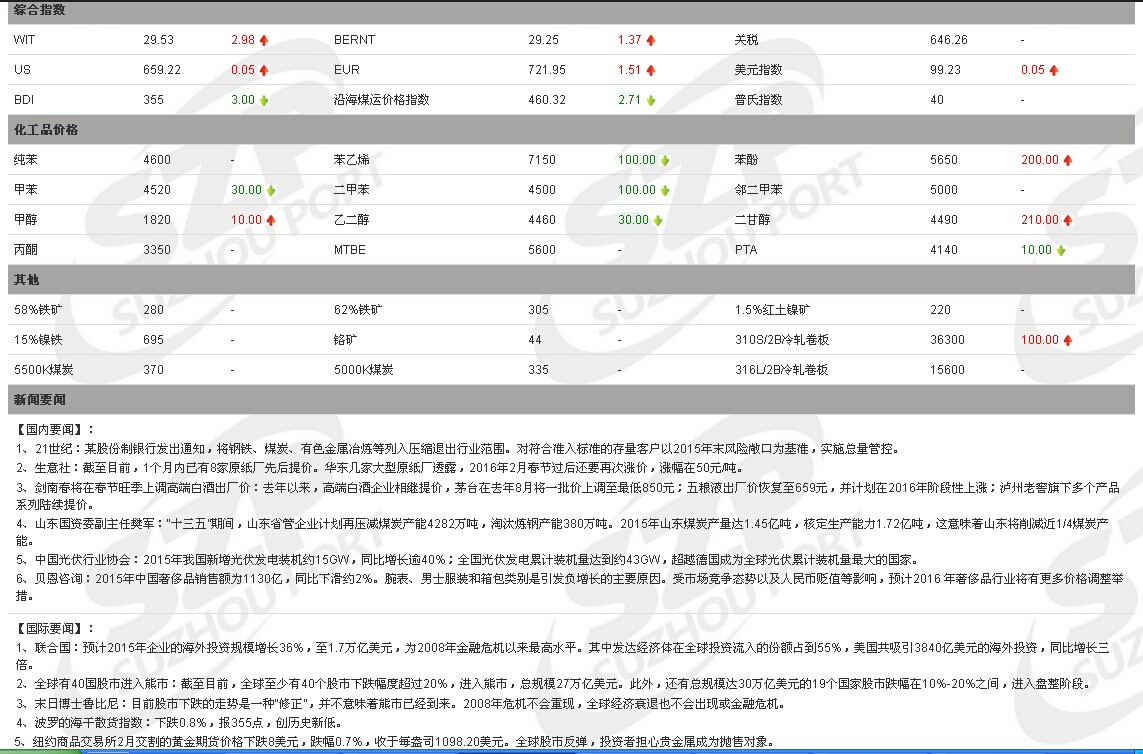Click the 全球有40国股市进入熊市 news item

tap(554, 684)
